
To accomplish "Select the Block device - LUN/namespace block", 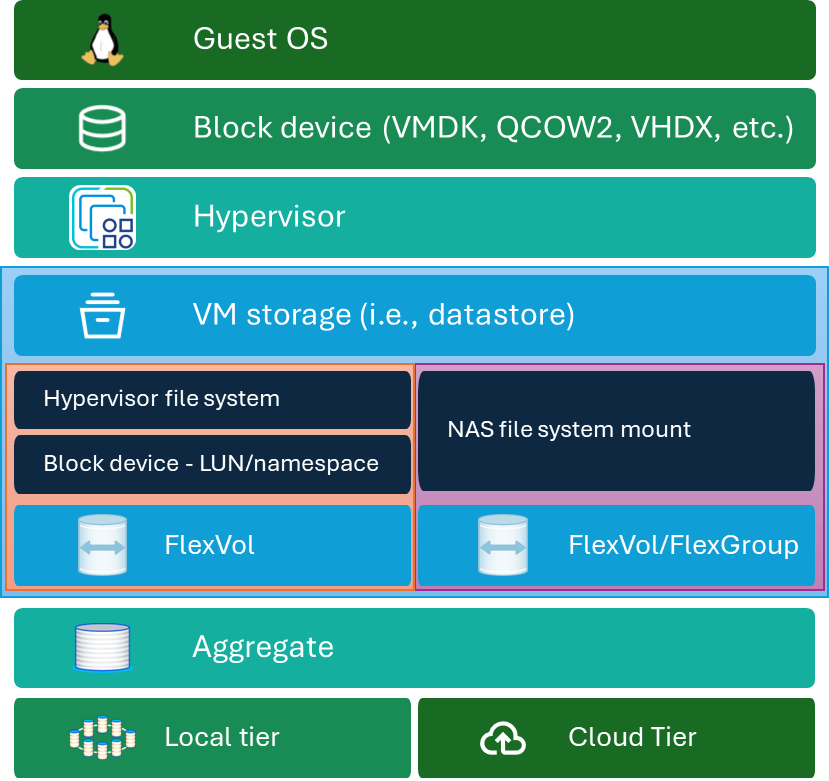I will point(212,463).
